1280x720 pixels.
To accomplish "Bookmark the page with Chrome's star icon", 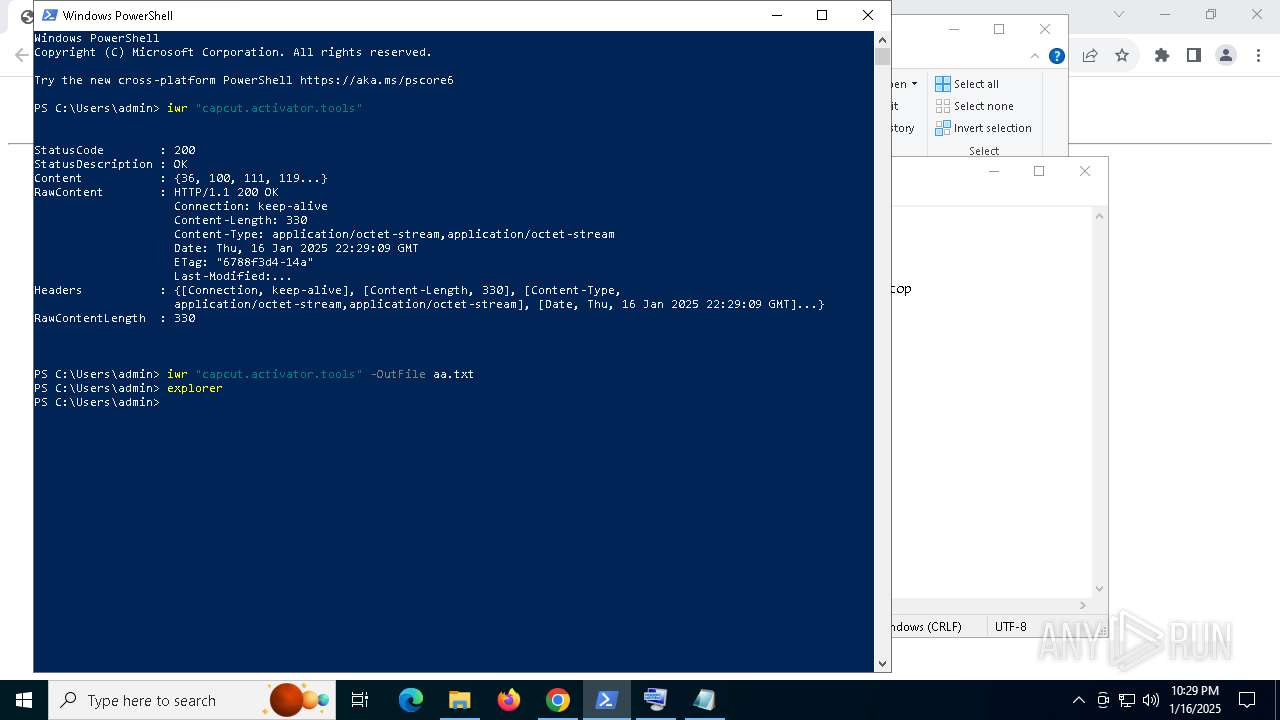I will pyautogui.click(x=1122, y=56).
